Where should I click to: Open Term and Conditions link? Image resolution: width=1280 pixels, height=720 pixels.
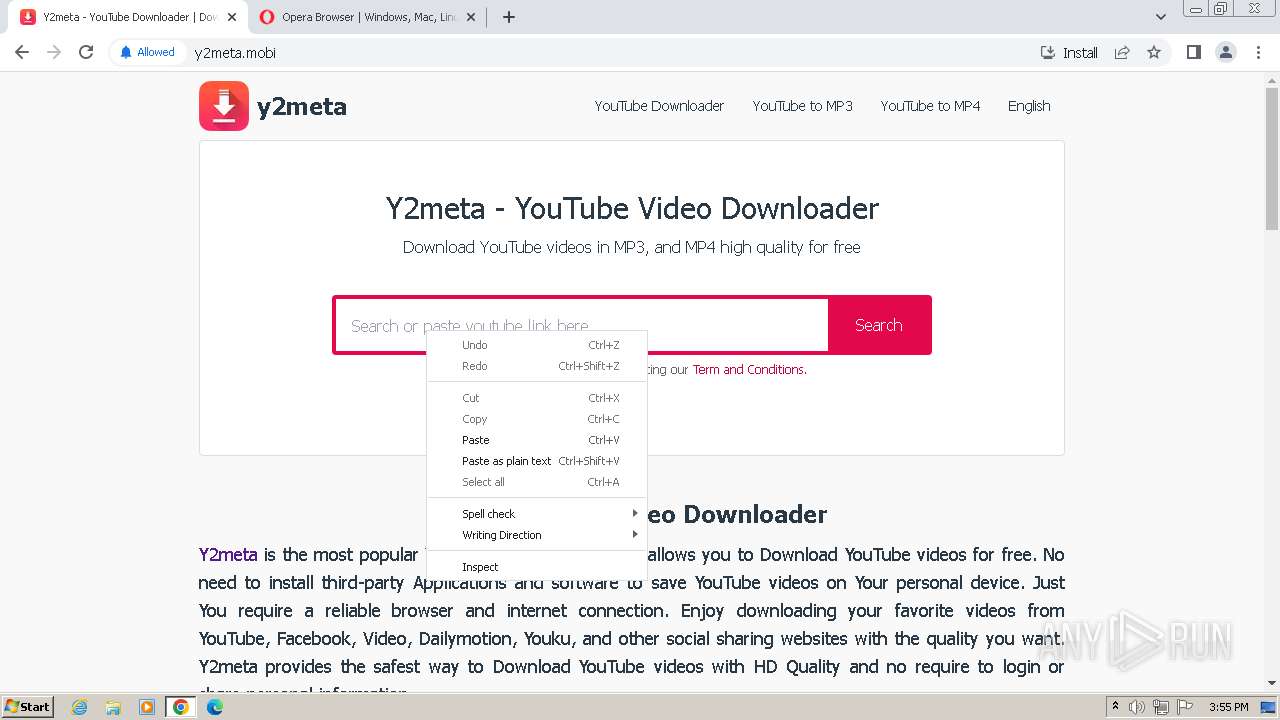748,369
